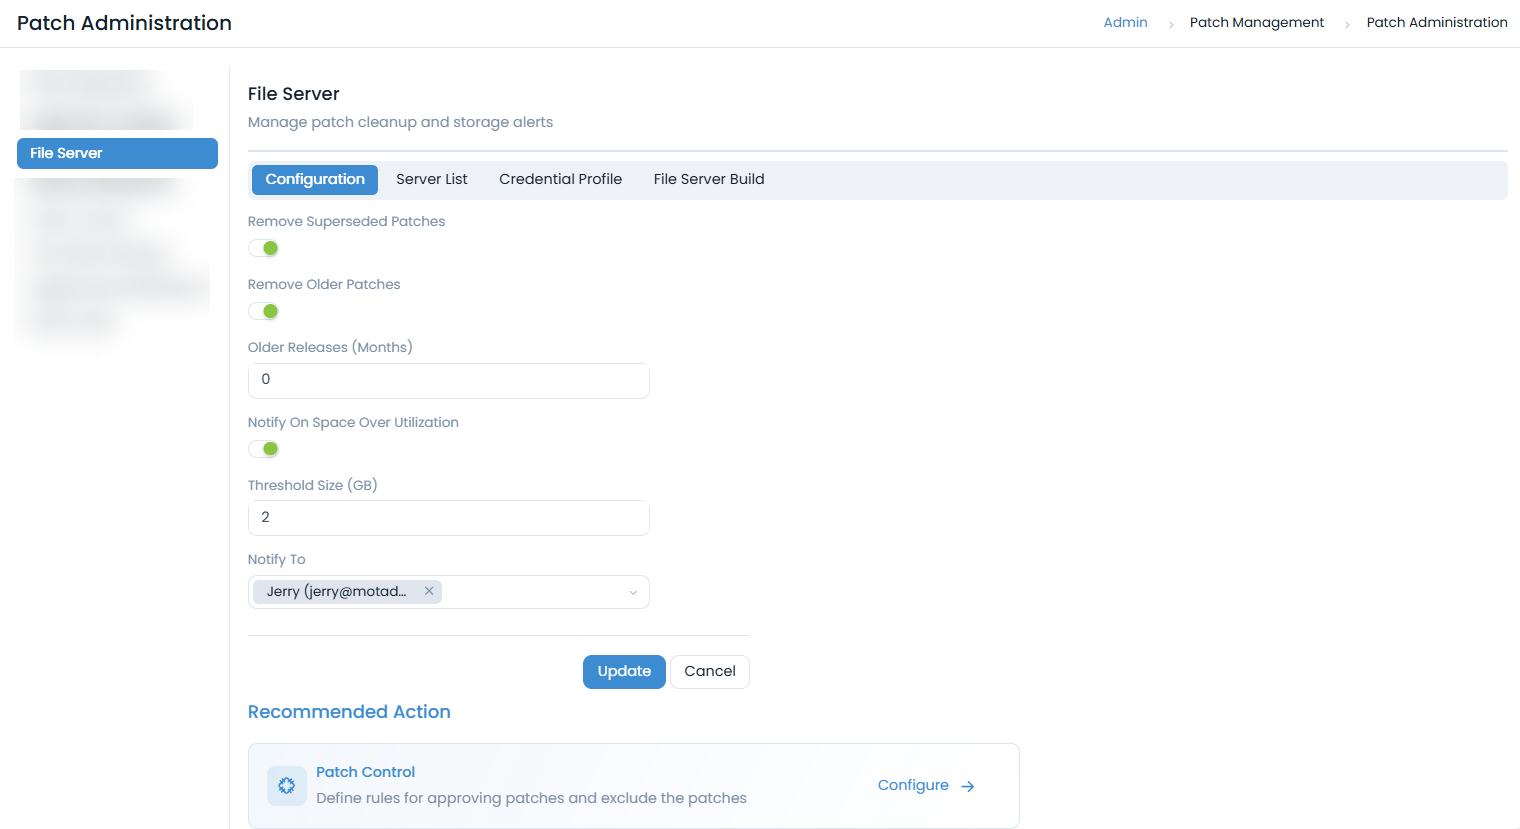Focus the Older Releases (Months) field
Image resolution: width=1520 pixels, height=829 pixels.
pyautogui.click(x=448, y=380)
